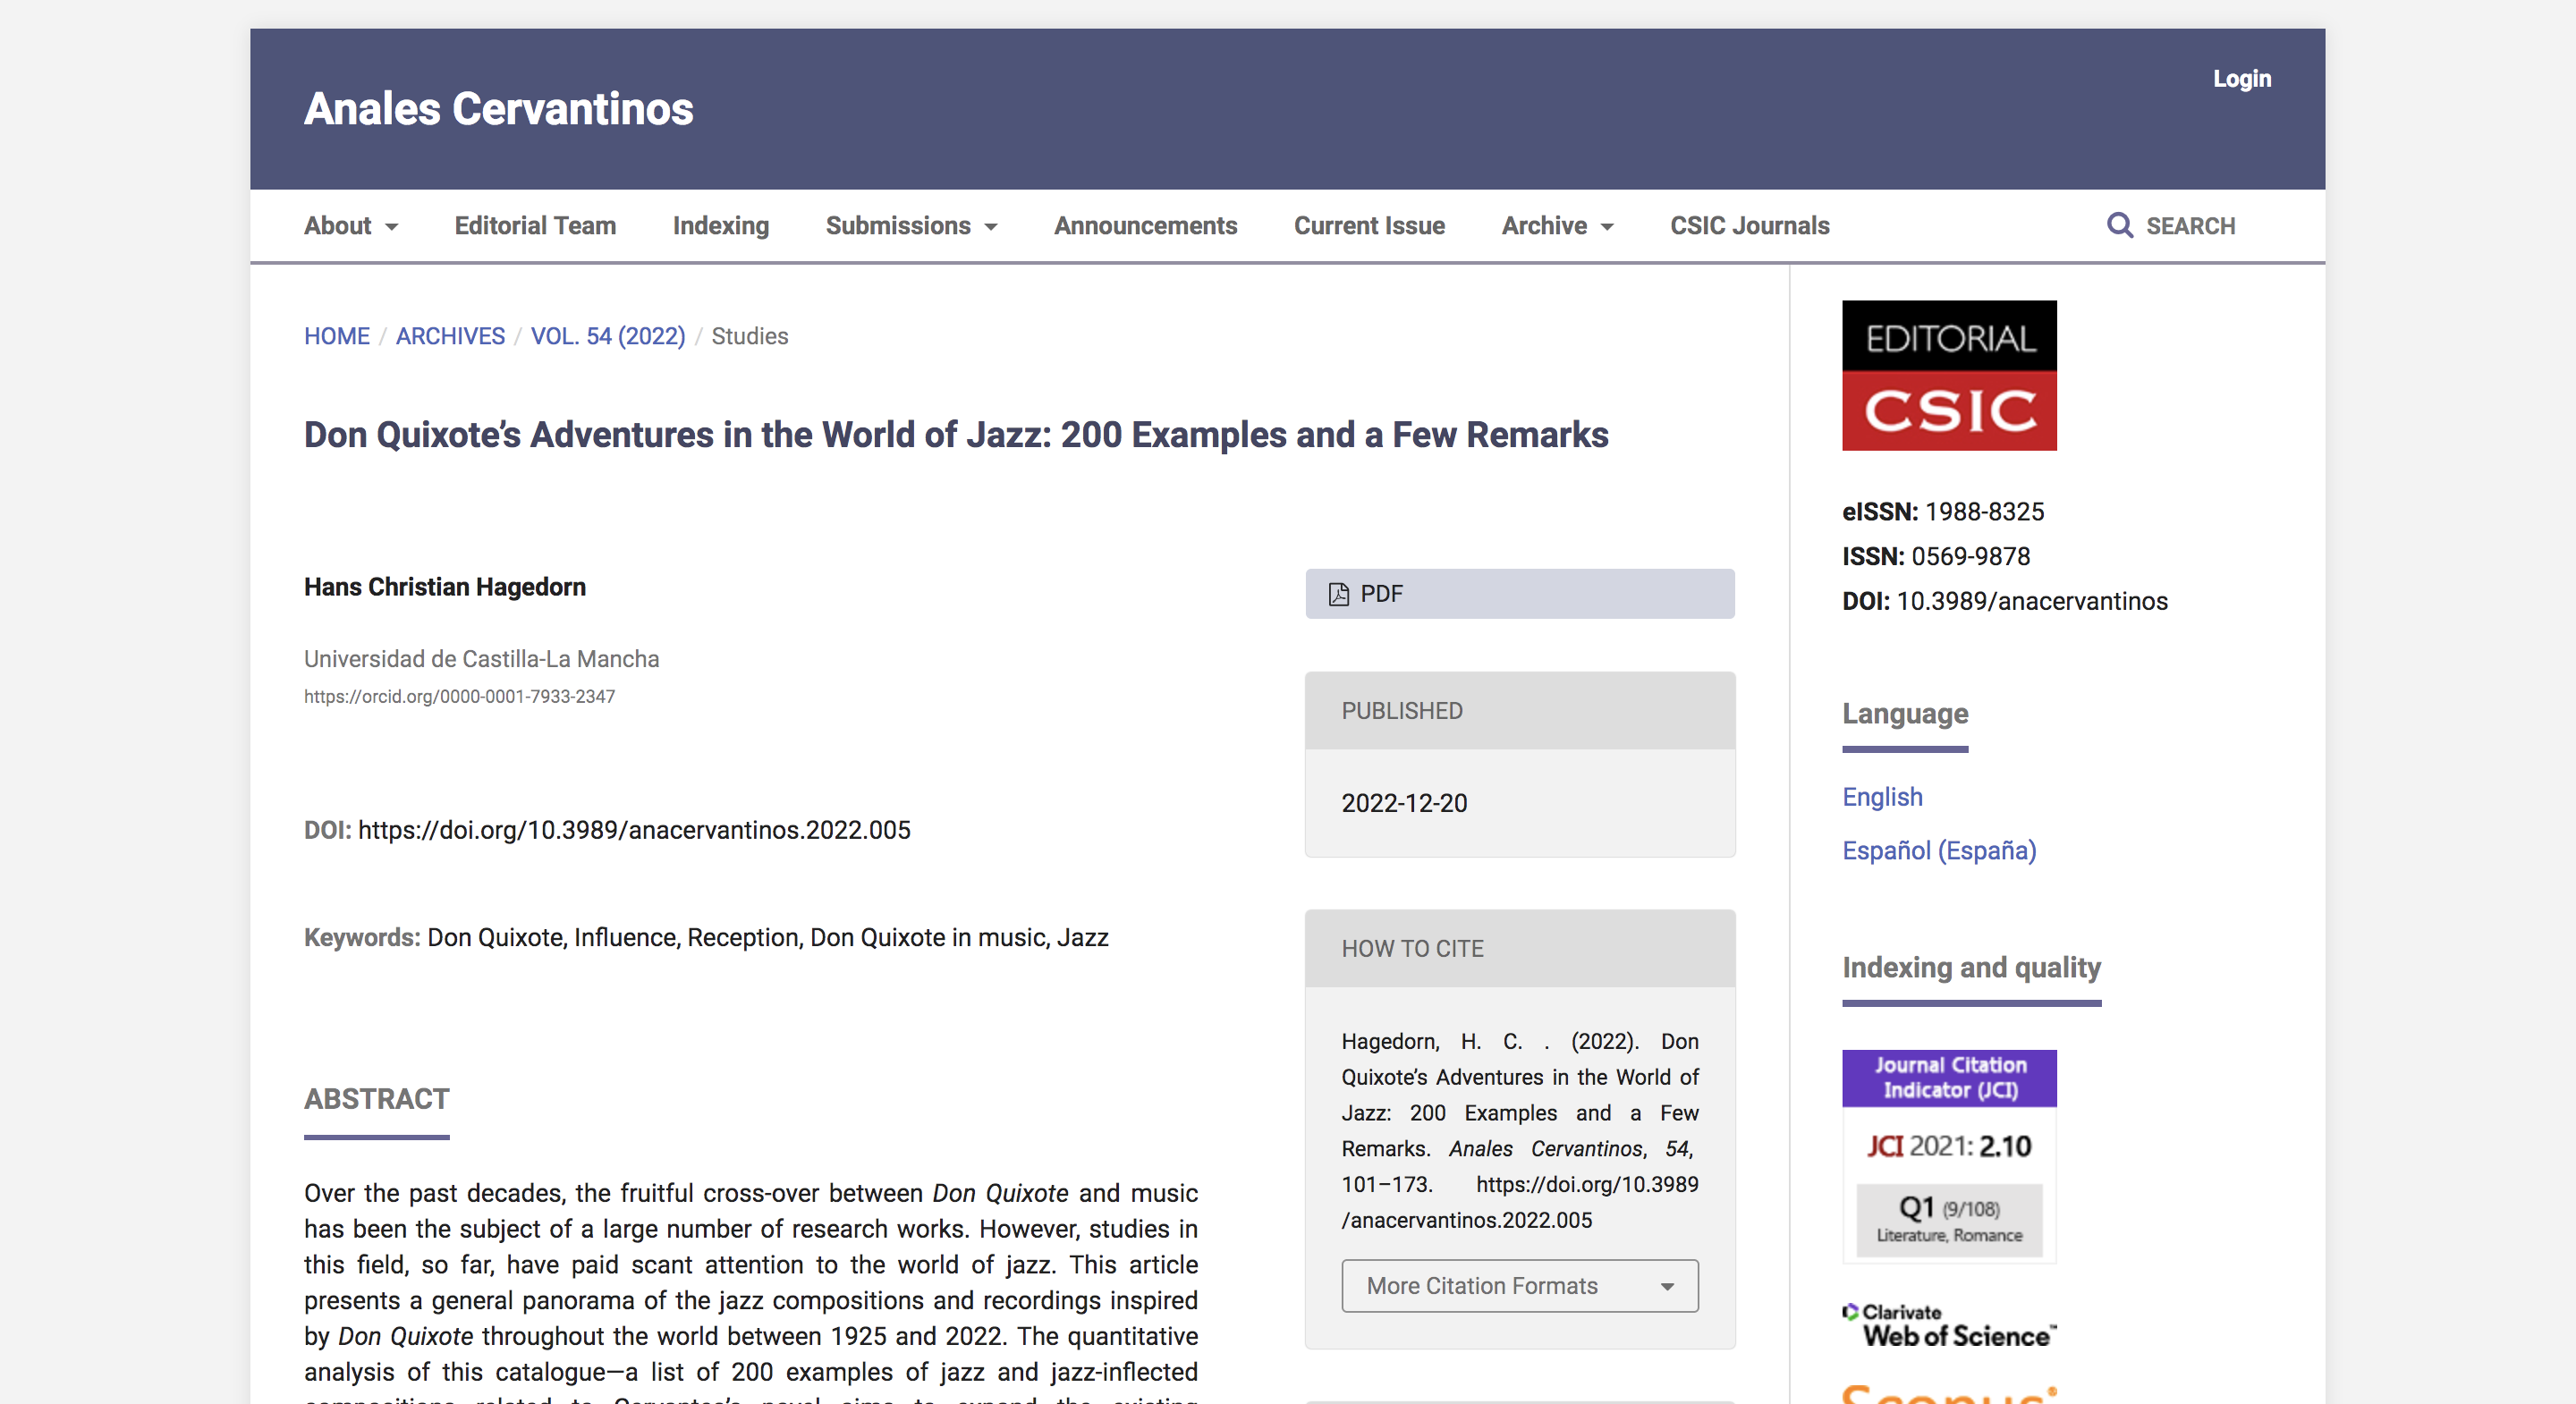The width and height of the screenshot is (2576, 1404).
Task: Go to Editorial Team page
Action: coord(535,226)
